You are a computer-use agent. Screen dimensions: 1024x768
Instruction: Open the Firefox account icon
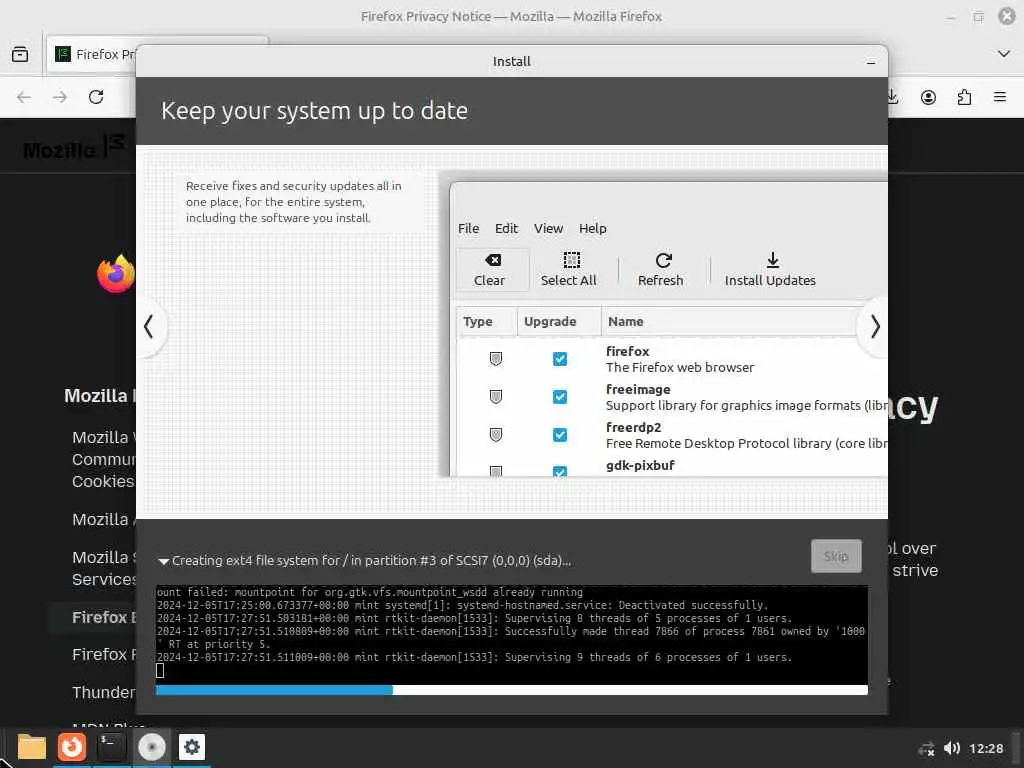point(928,97)
